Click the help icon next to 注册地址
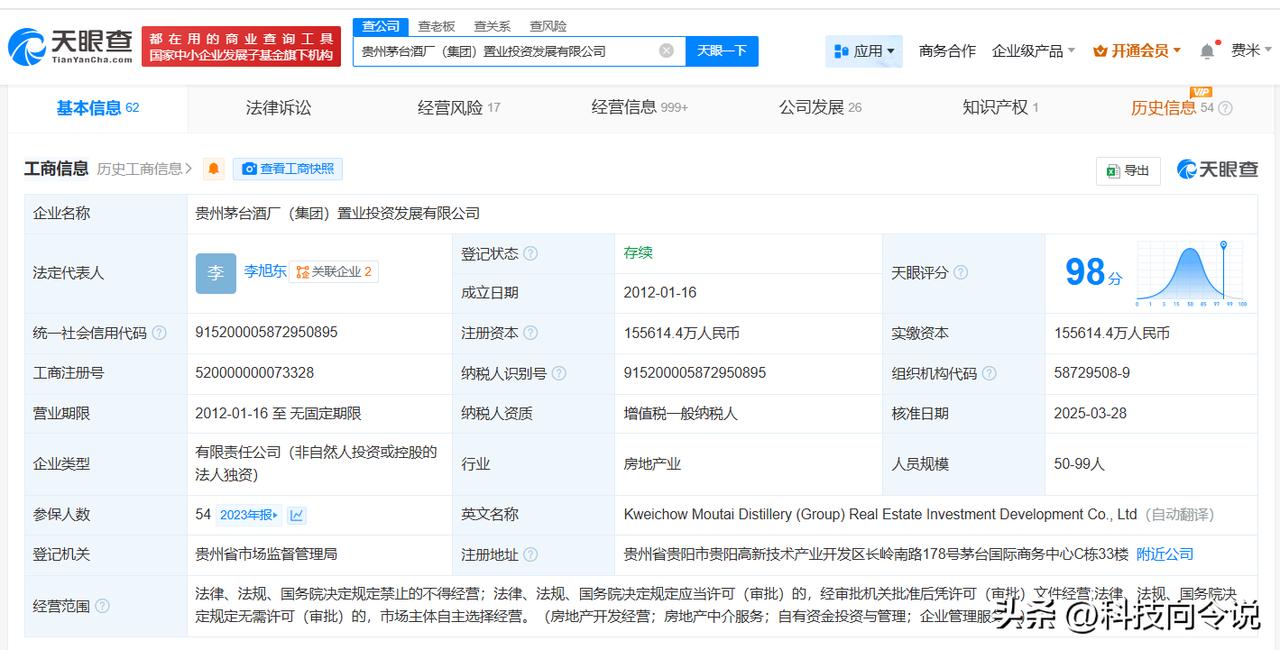1280x650 pixels. 531,554
